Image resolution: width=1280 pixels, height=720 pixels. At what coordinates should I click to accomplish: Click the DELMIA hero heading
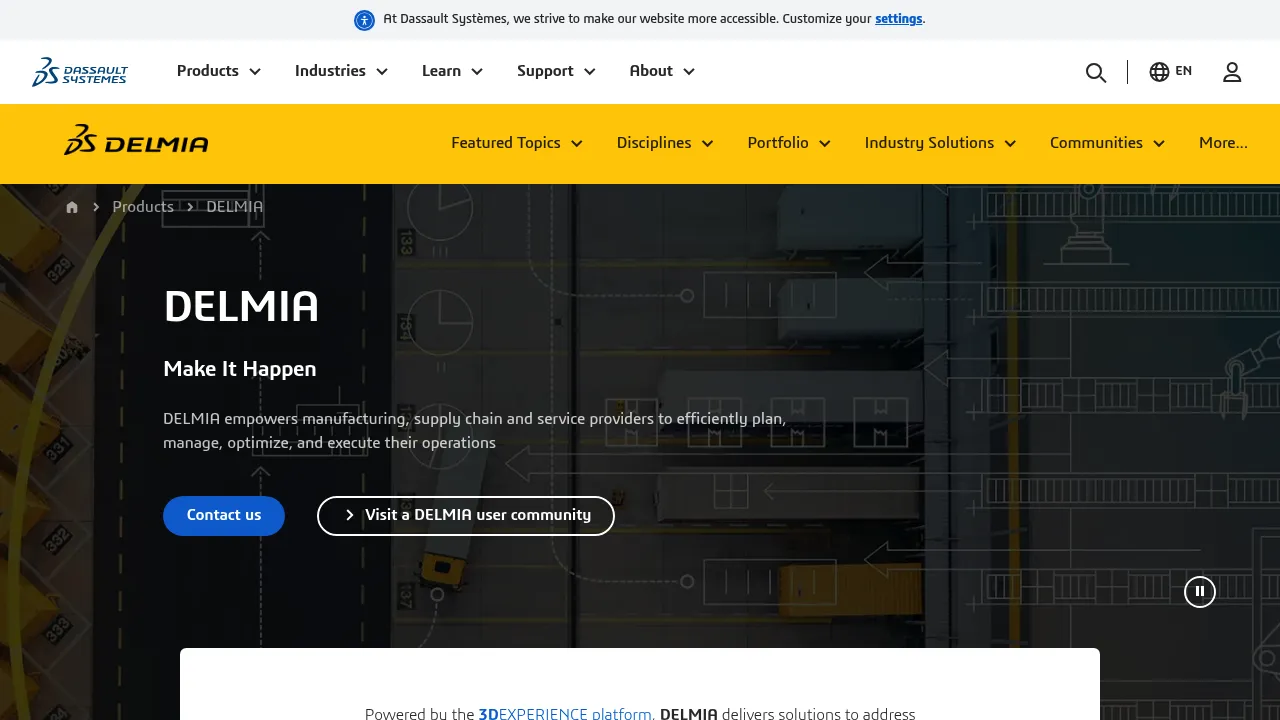coord(241,306)
